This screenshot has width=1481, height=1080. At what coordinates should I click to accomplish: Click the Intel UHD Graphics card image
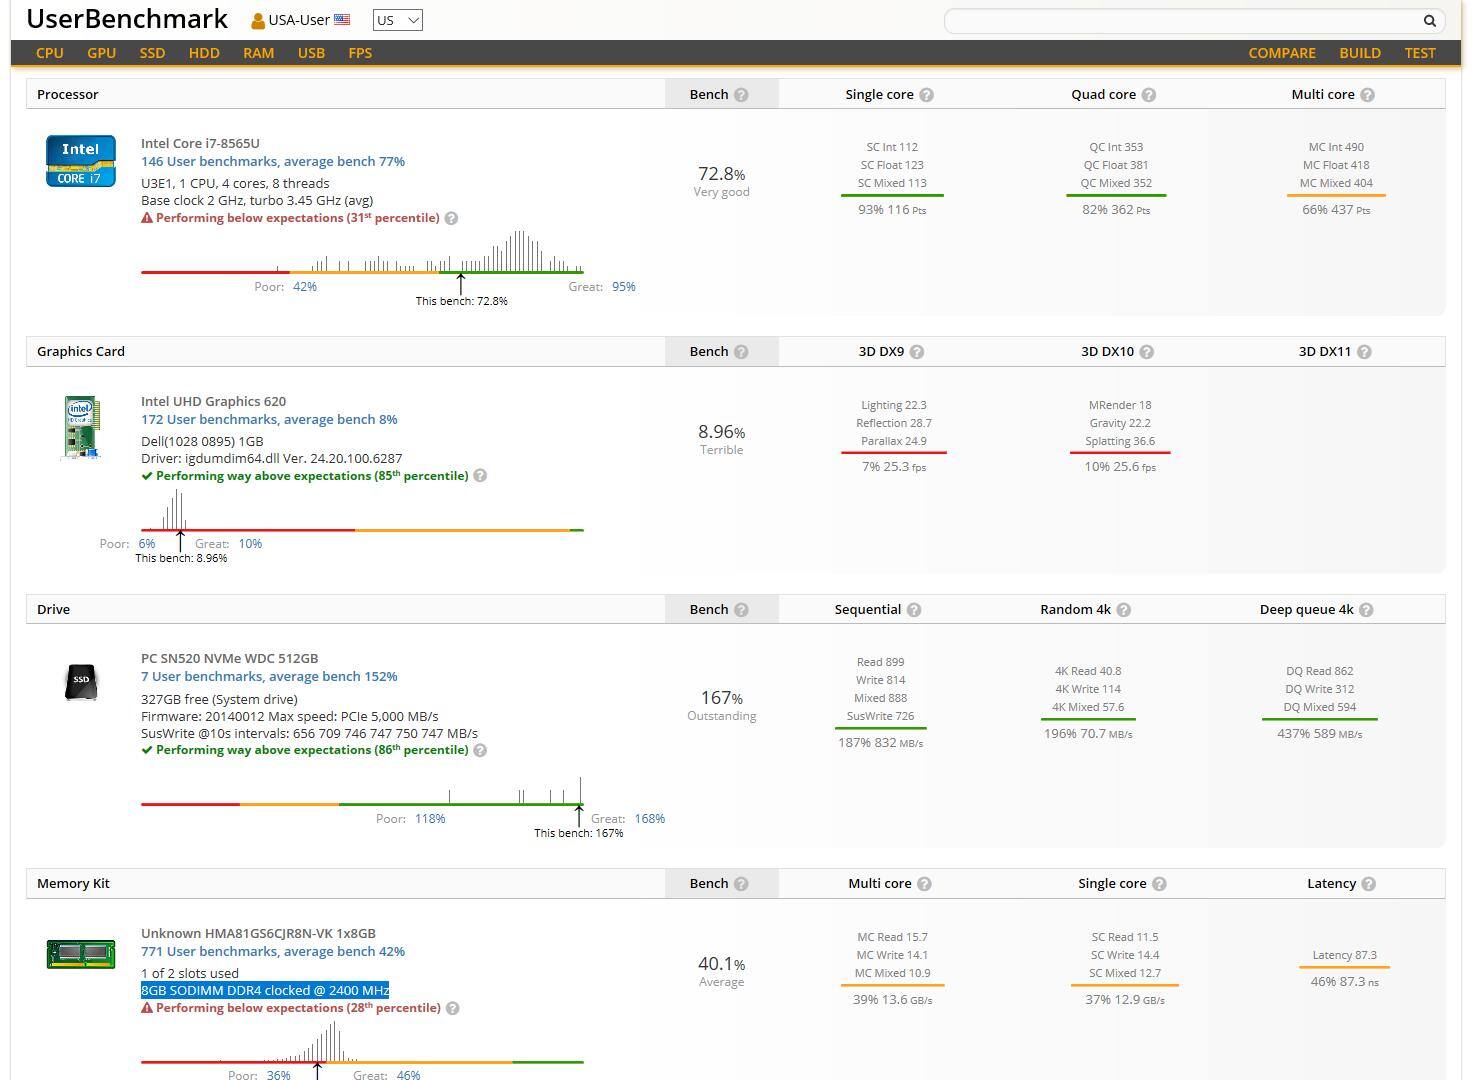(82, 427)
